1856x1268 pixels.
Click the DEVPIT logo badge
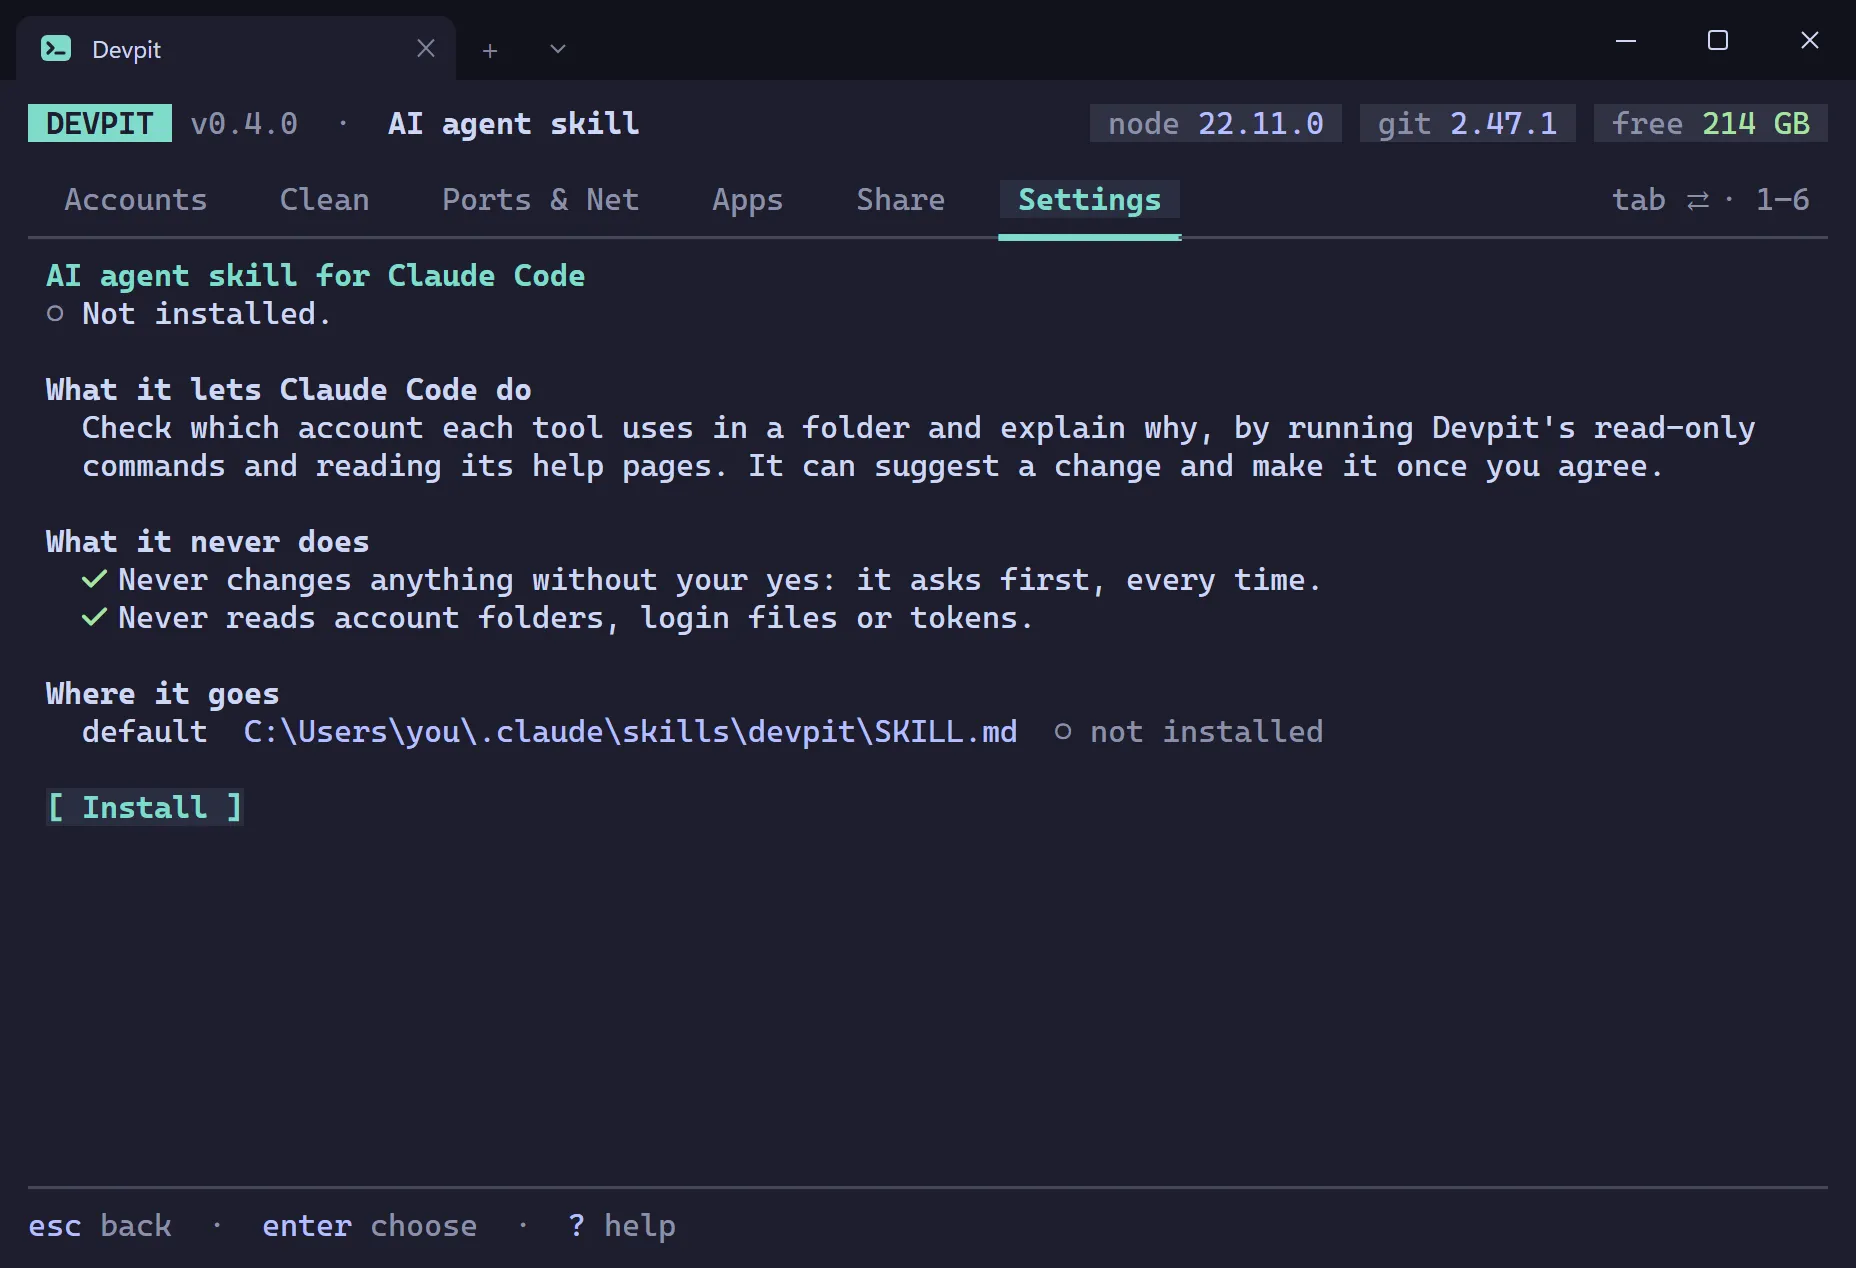100,123
